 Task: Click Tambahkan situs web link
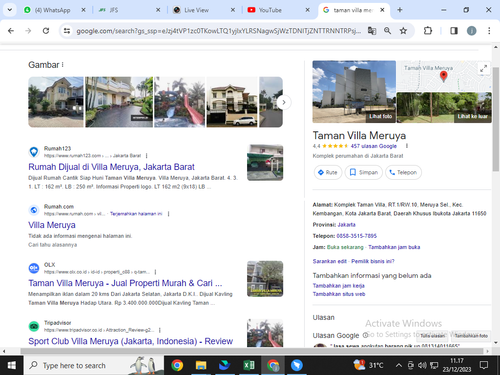[339, 294]
